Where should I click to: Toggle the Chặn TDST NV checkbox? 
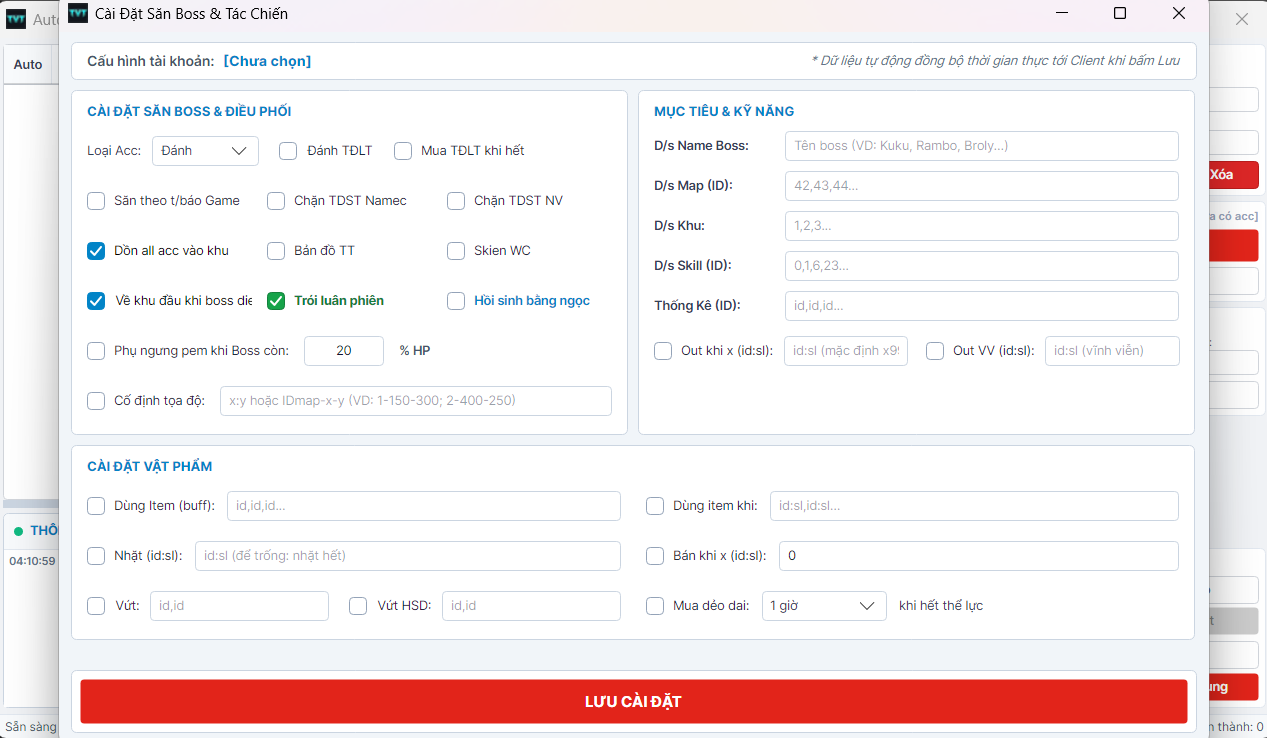[x=456, y=201]
